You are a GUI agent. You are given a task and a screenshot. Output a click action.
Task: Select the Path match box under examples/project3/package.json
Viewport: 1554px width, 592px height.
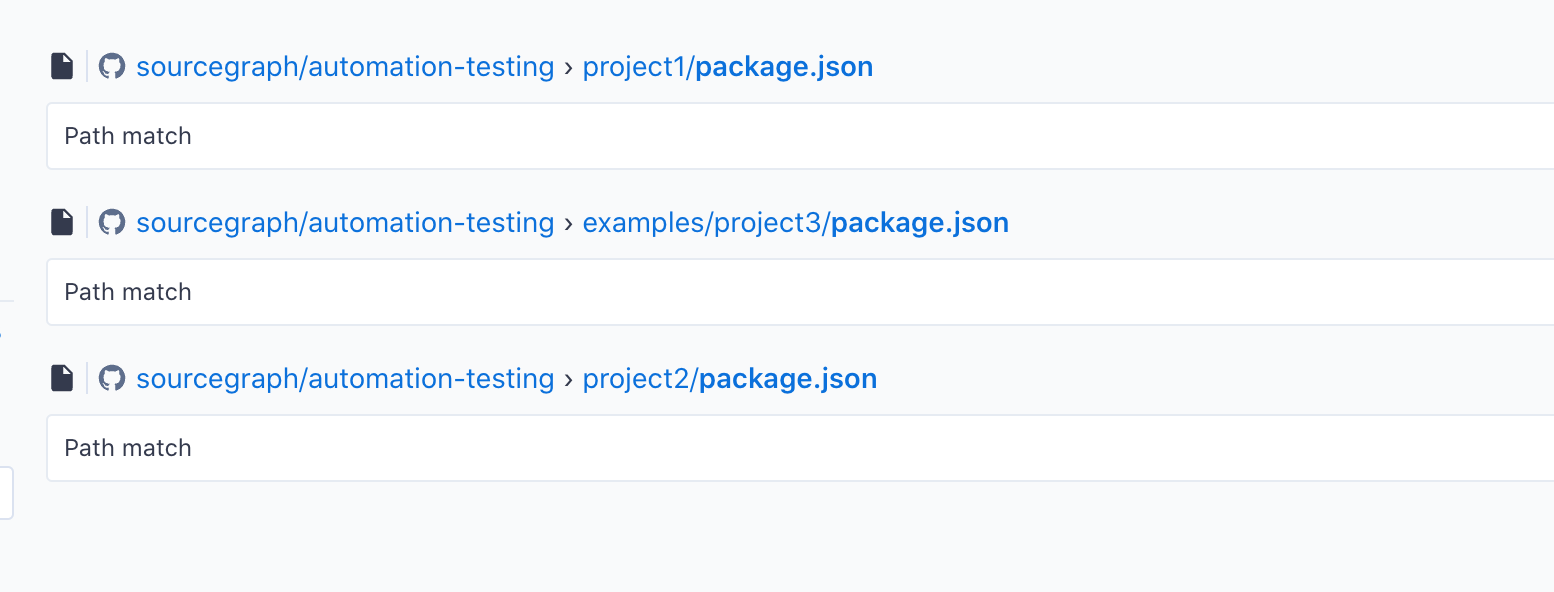click(800, 292)
